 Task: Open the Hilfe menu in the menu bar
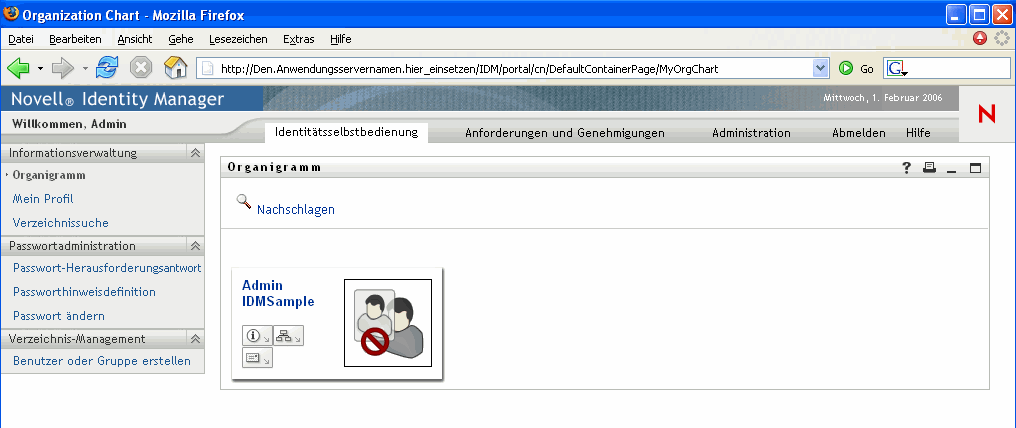coord(341,39)
